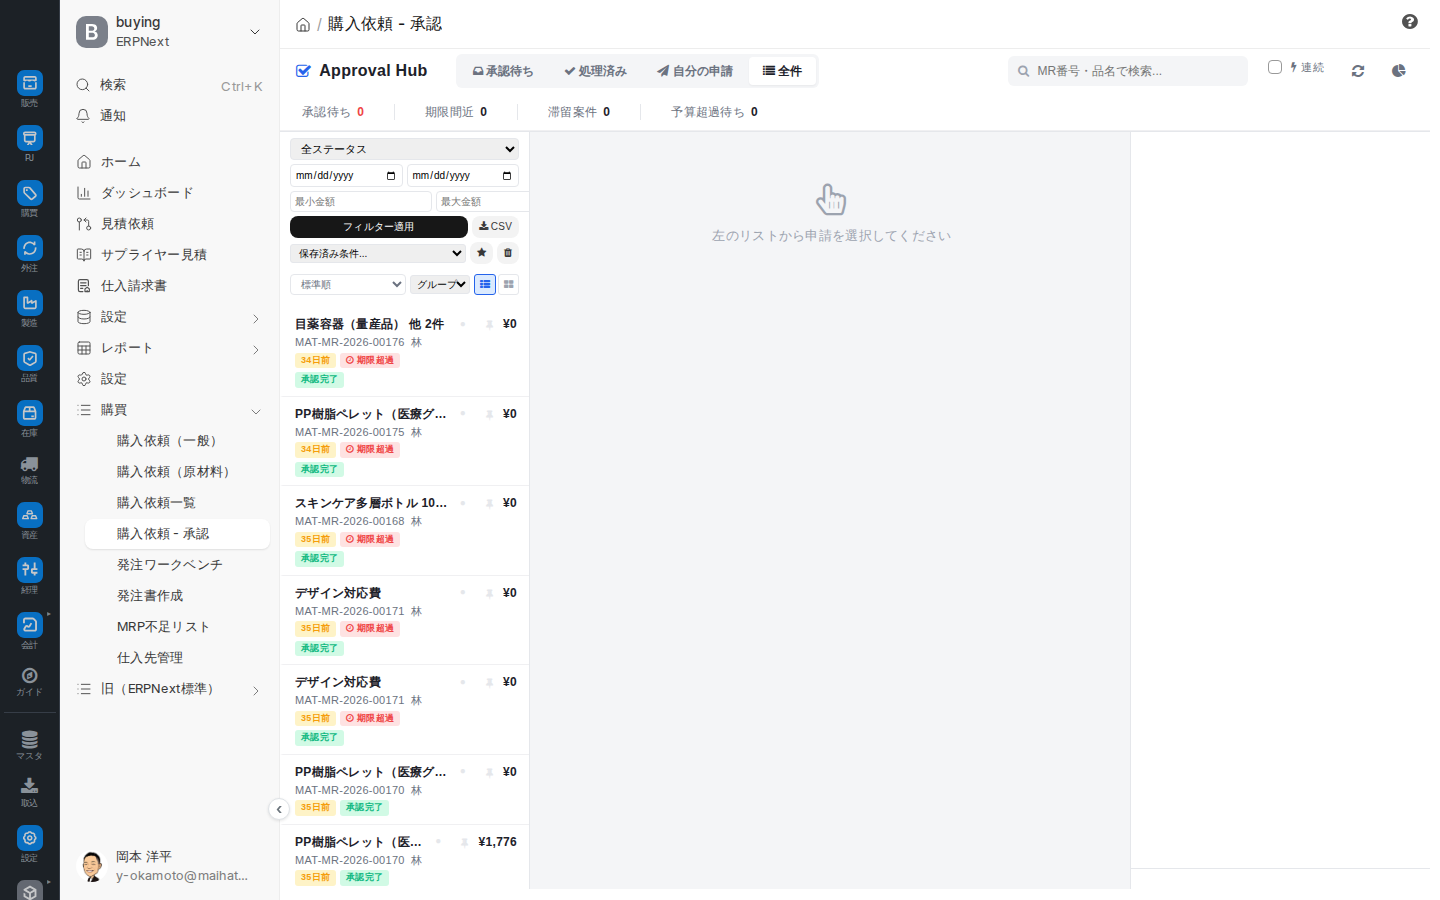
Task: Click the help question mark icon
Action: 1409,22
